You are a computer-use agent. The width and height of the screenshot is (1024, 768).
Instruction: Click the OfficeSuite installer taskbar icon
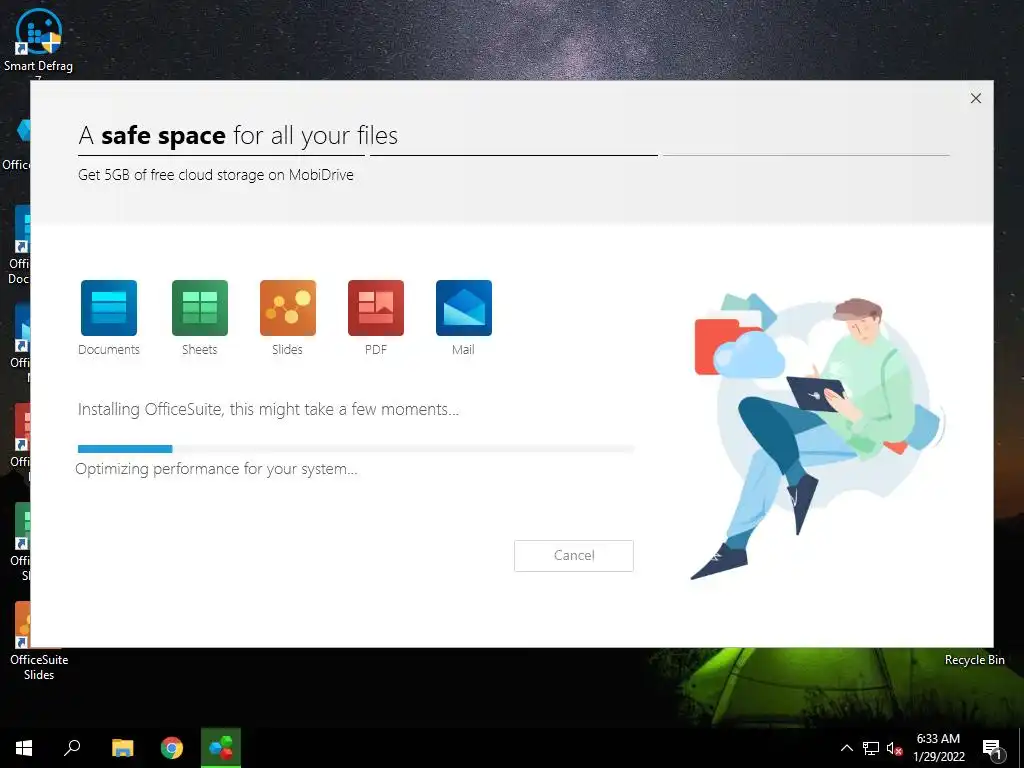(x=221, y=748)
